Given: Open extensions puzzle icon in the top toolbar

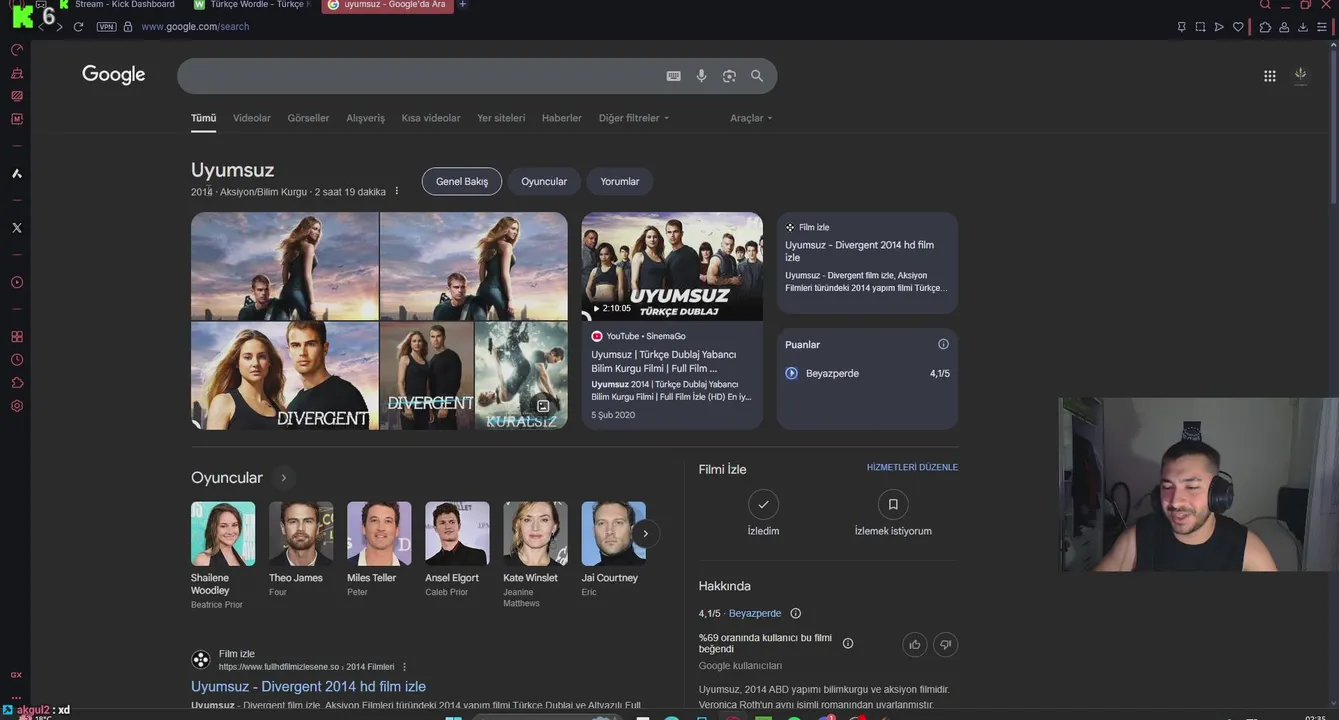Looking at the screenshot, I should 1265,27.
